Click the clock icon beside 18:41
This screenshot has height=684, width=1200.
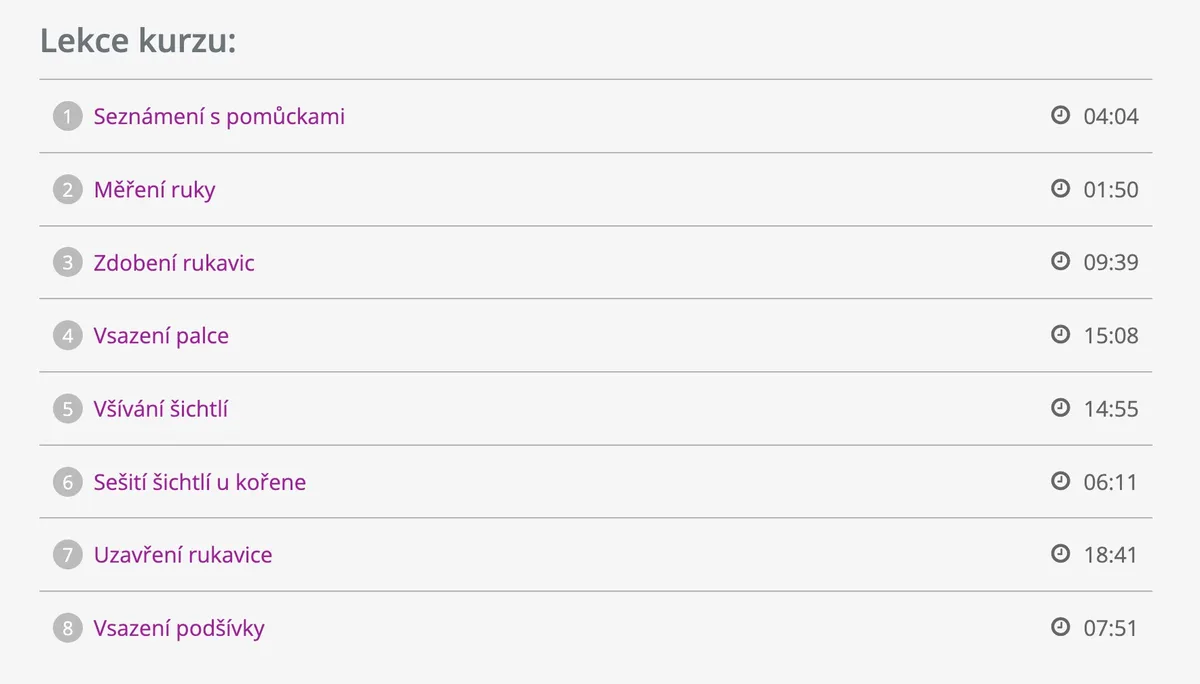pos(1061,553)
